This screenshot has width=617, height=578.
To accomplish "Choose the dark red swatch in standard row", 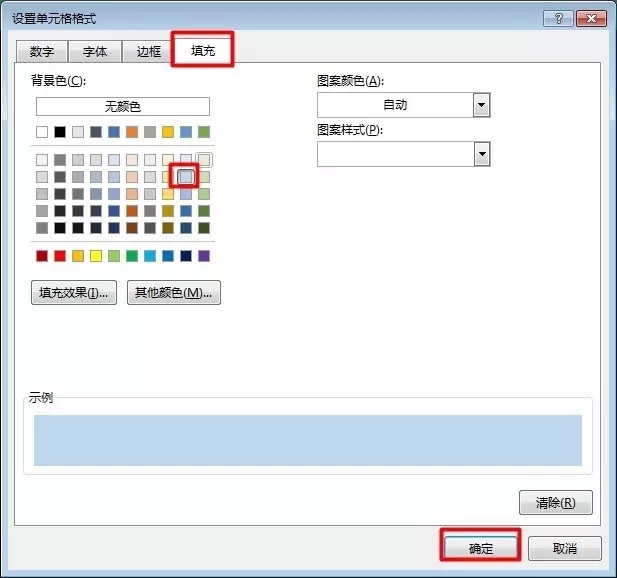I will (42, 256).
